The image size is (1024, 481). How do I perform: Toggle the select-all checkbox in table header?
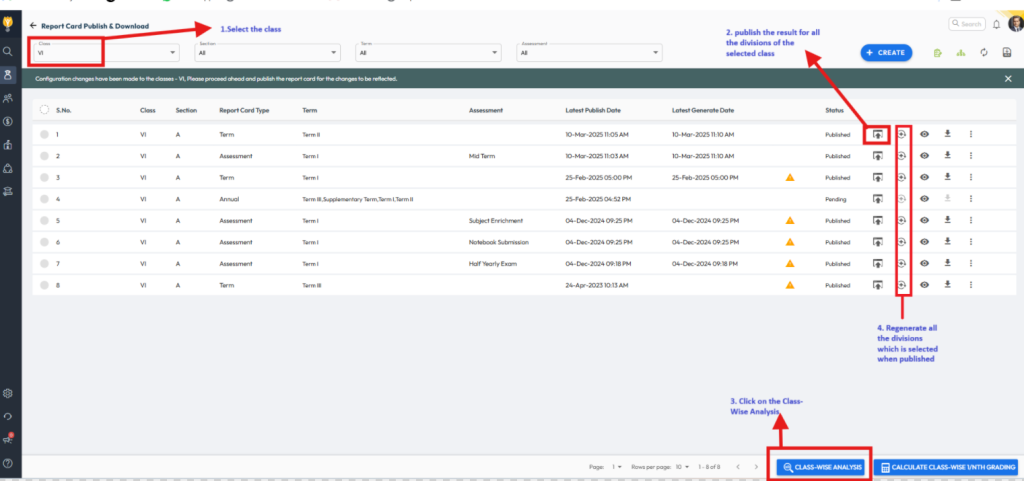45,110
